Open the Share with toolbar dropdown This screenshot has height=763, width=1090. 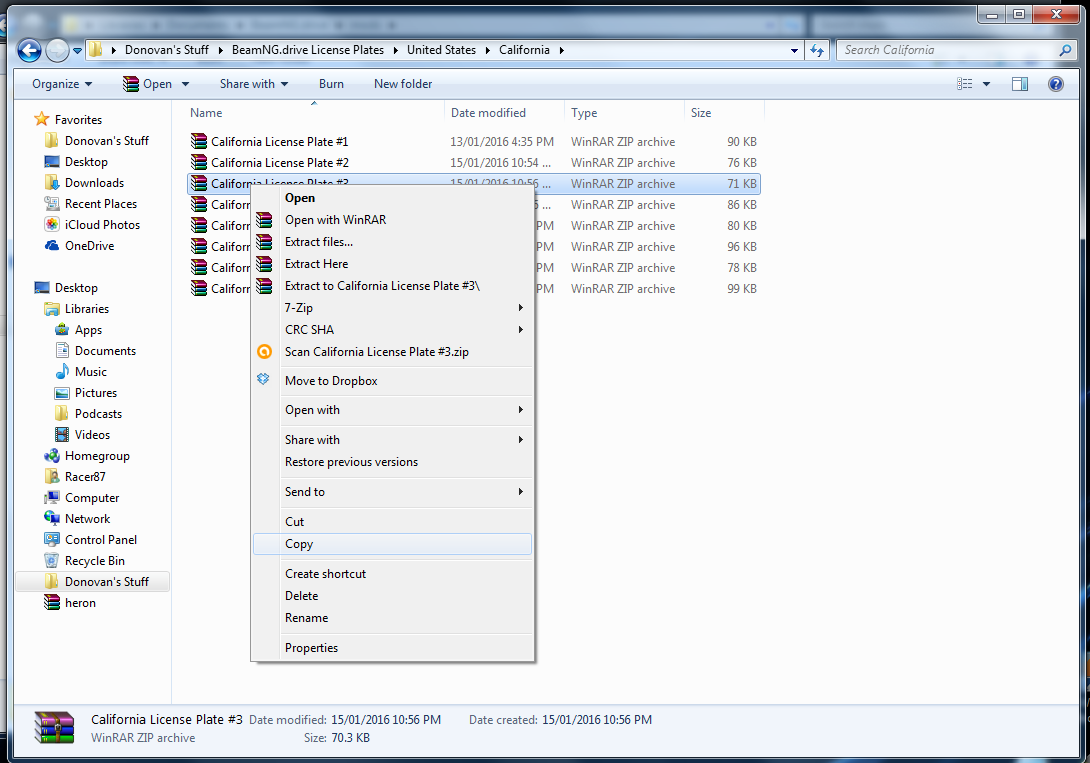[254, 84]
